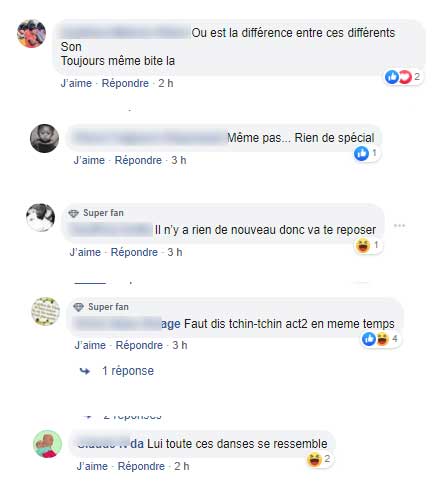443x494 pixels.
Task: Open reactions on the 'Toujours même bite la' comment
Action: click(403, 77)
